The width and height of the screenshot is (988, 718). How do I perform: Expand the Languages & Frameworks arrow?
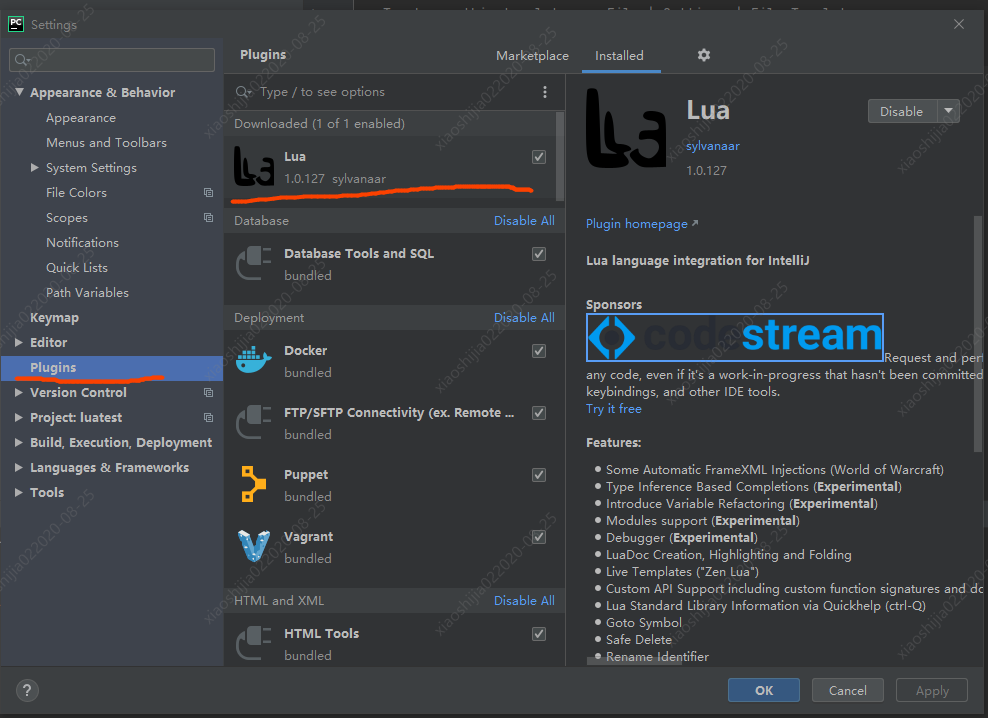[x=19, y=467]
